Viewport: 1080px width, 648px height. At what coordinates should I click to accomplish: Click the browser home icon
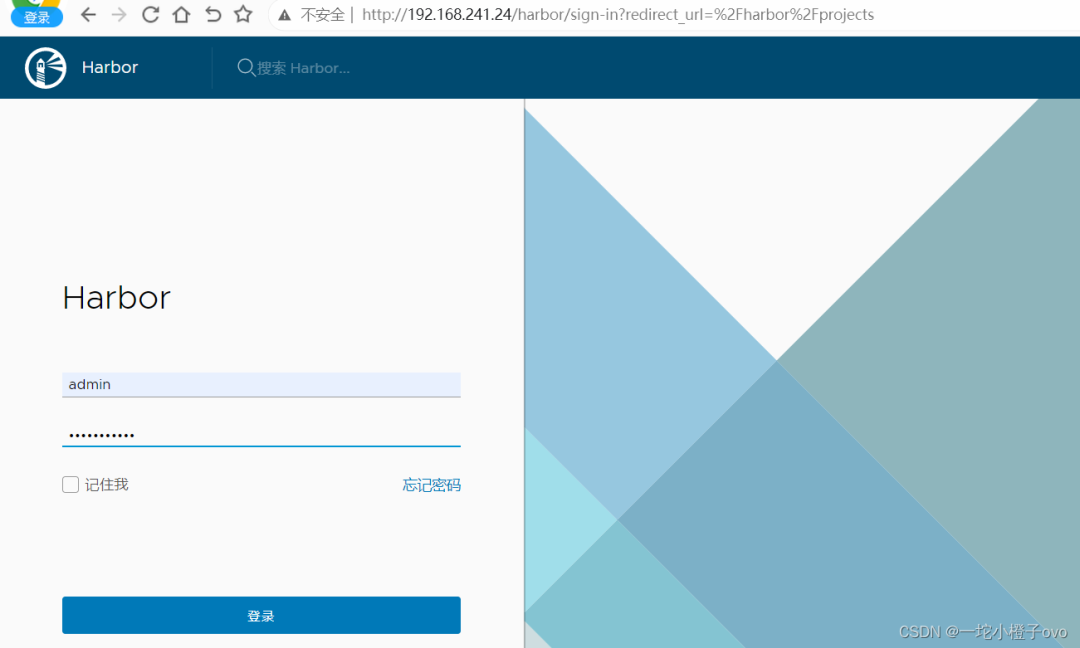[182, 15]
